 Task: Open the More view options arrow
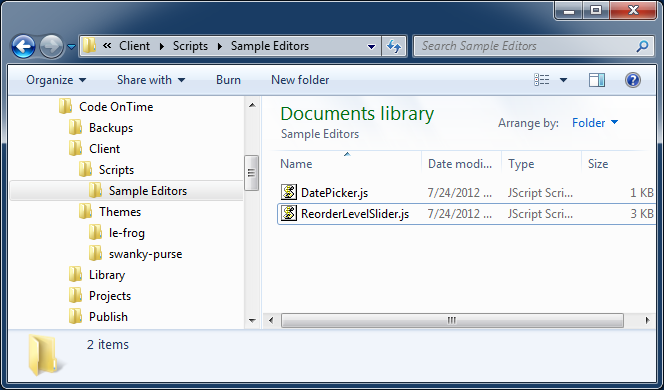(x=563, y=80)
